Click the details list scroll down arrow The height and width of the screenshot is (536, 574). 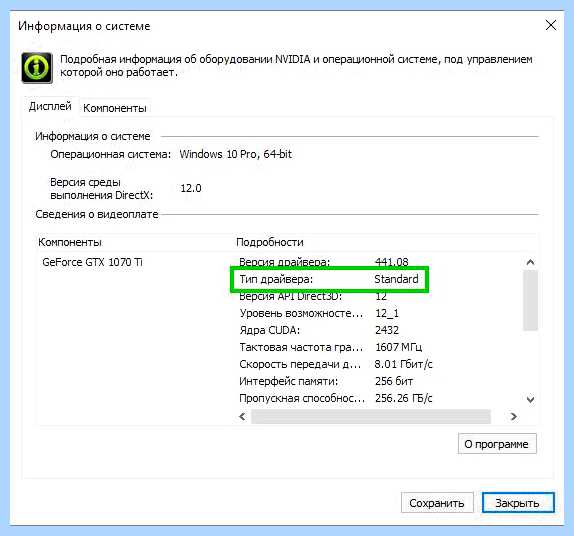point(530,399)
